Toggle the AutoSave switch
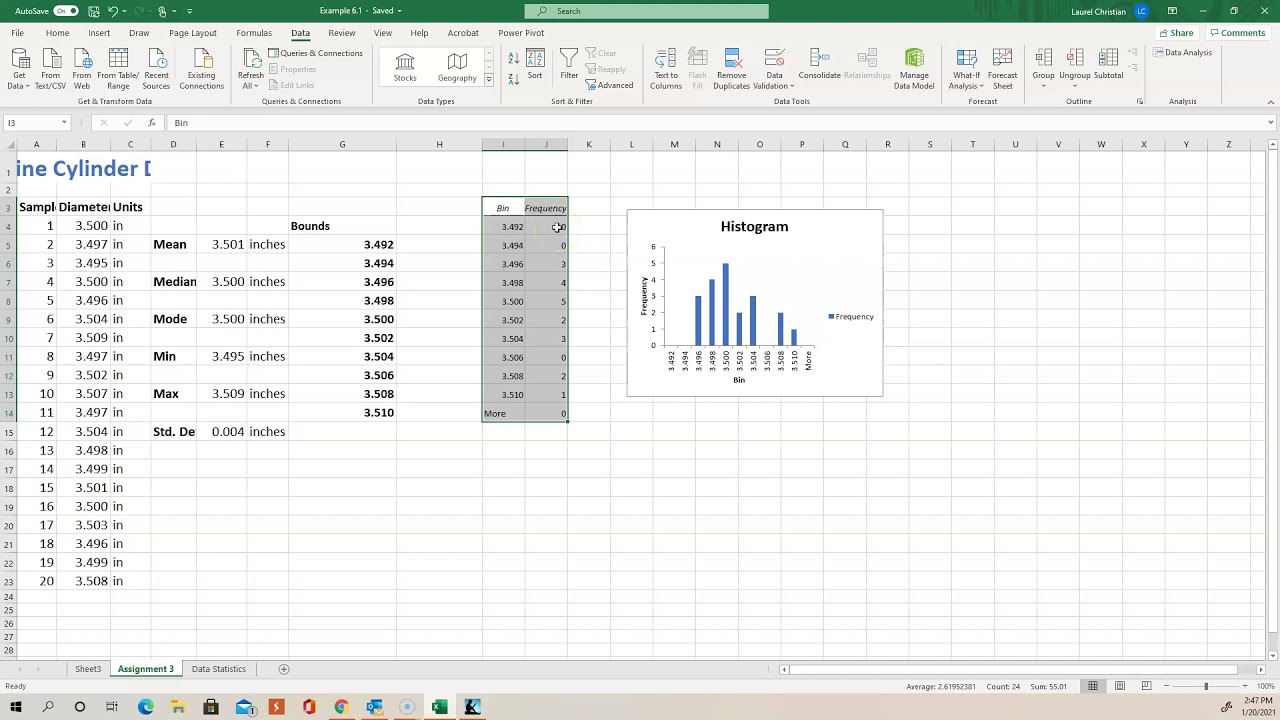The width and height of the screenshot is (1280, 720). pyautogui.click(x=66, y=11)
